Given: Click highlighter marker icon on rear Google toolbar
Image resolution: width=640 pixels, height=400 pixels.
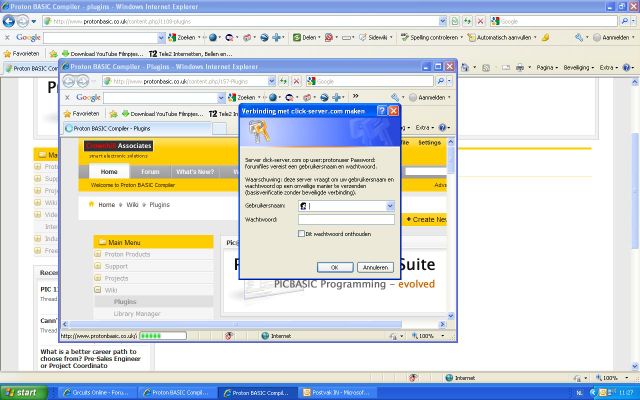Looking at the screenshot, I should pos(545,38).
